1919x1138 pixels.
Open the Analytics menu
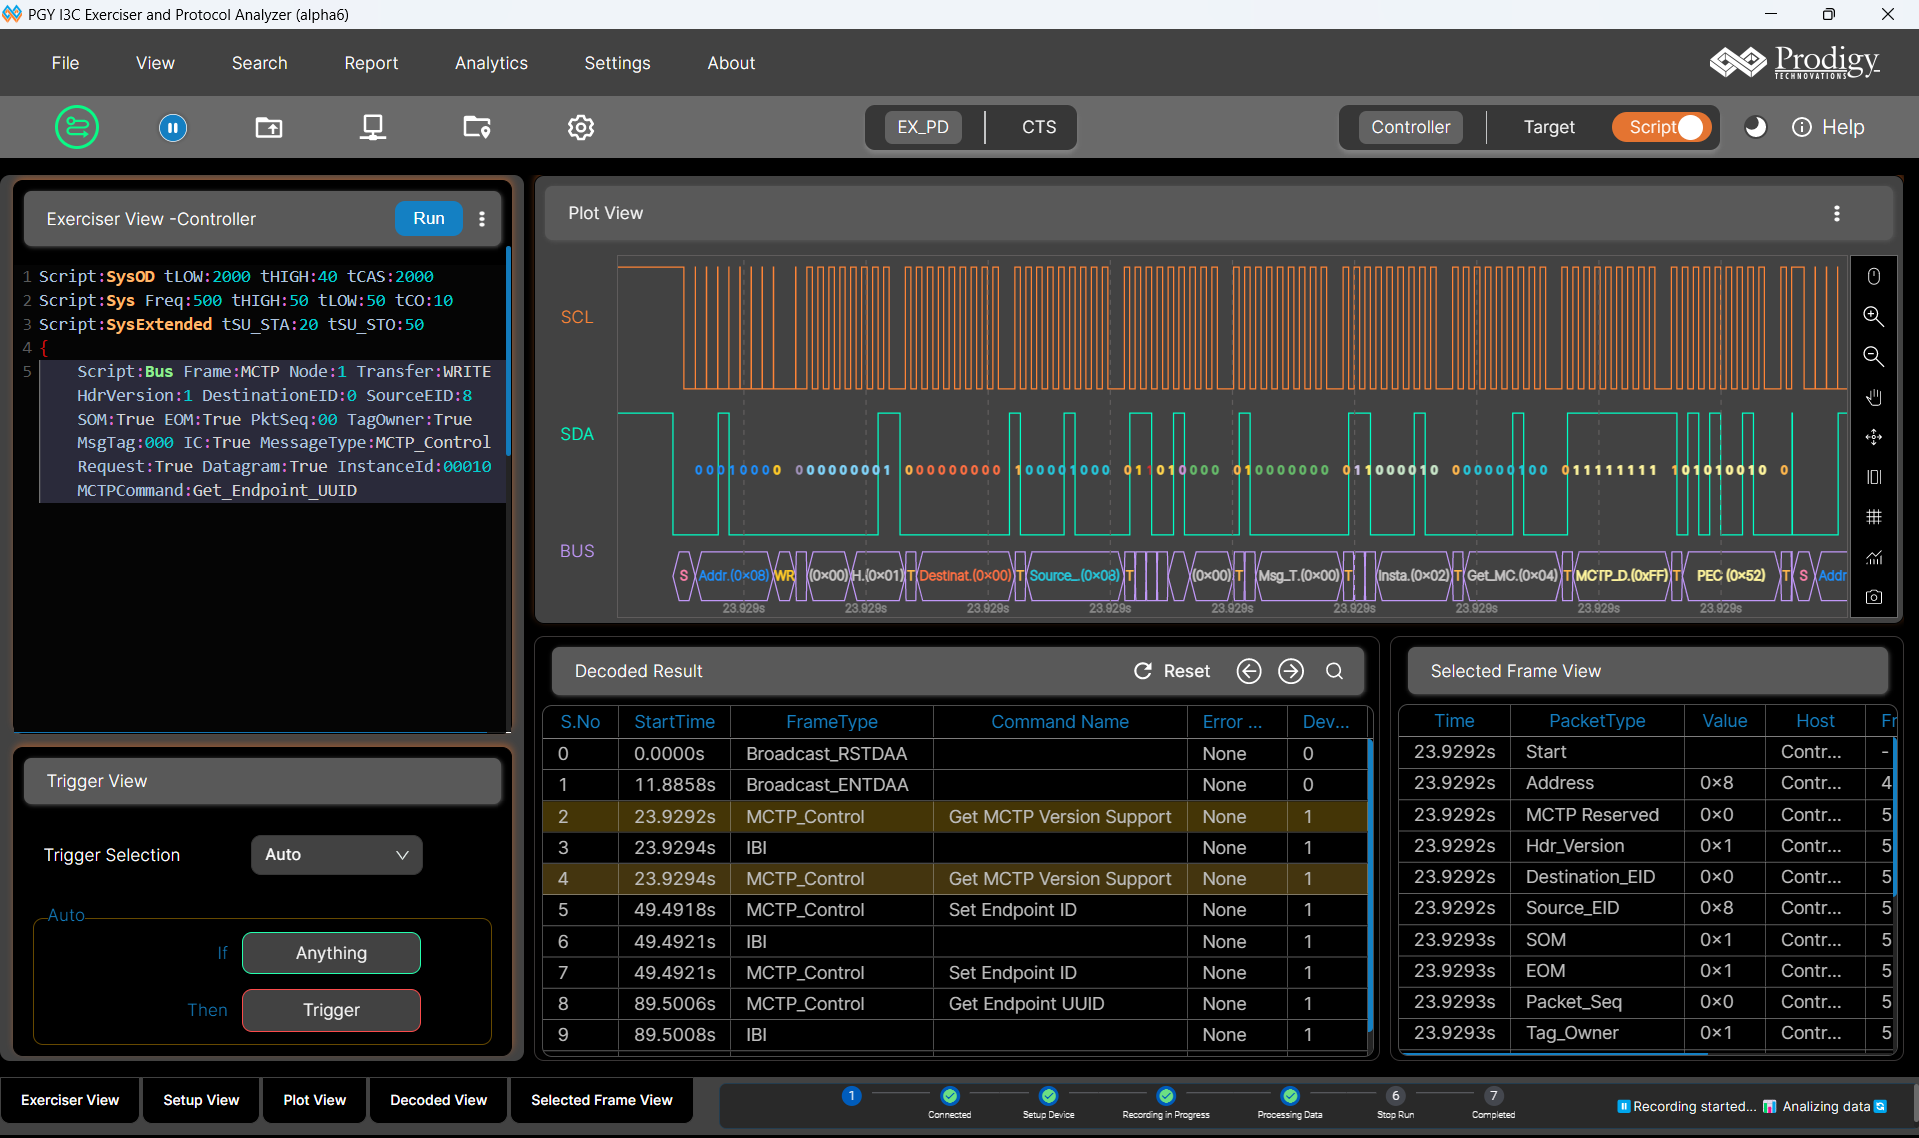(491, 63)
